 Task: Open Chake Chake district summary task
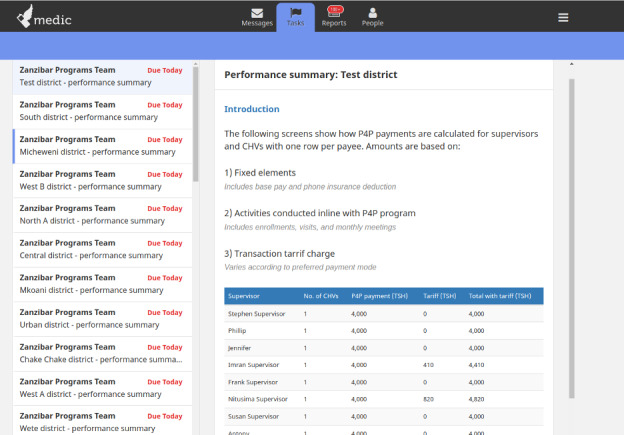click(x=102, y=353)
